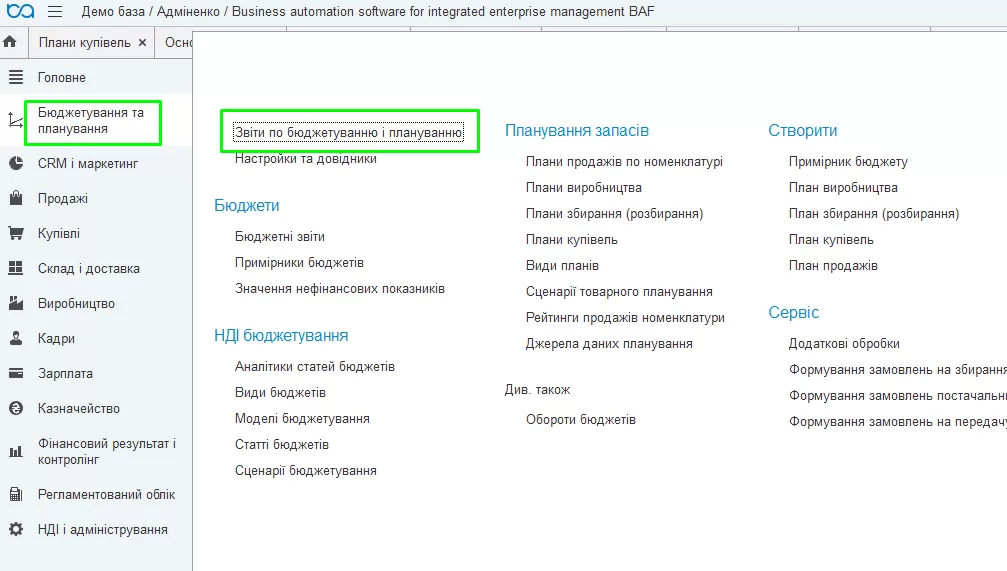The width and height of the screenshot is (1007, 571).
Task: Open Бюджетування та планування section
Action: point(91,121)
